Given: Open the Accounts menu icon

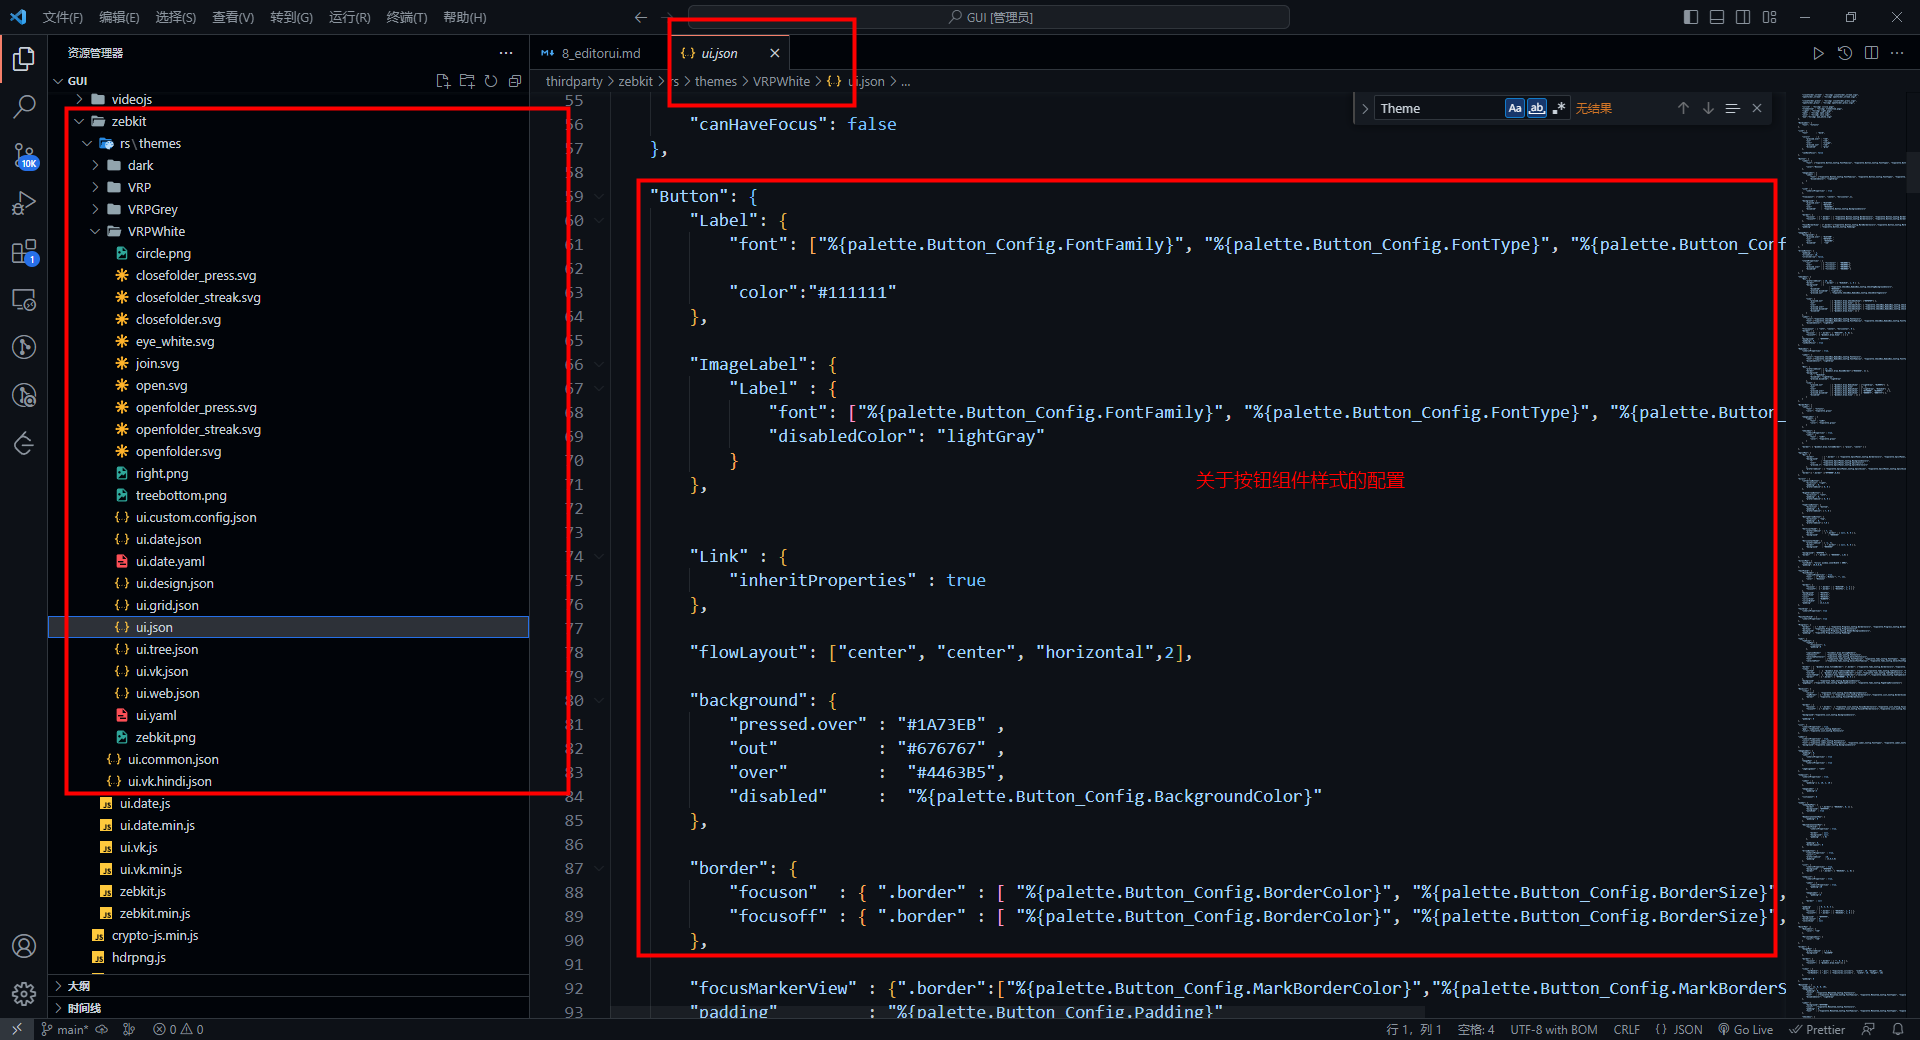Looking at the screenshot, I should tap(24, 946).
